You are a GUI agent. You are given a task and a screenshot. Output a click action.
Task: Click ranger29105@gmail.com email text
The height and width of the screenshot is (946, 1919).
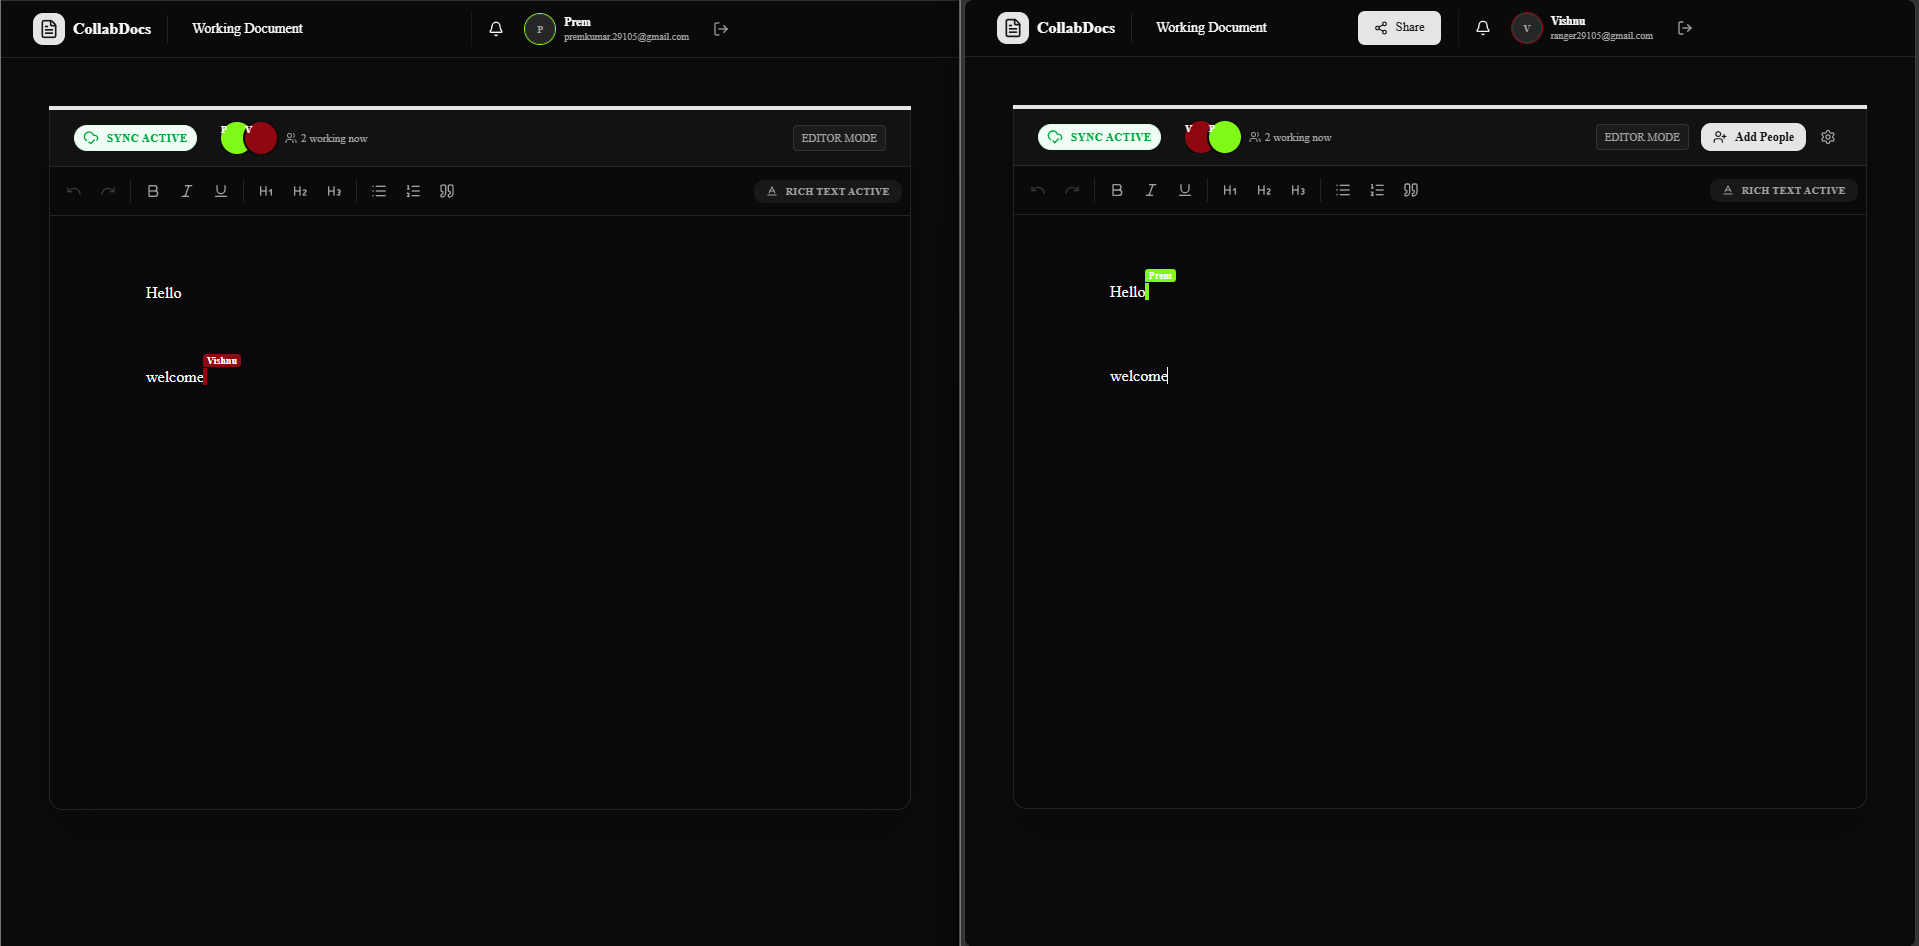coord(1601,36)
